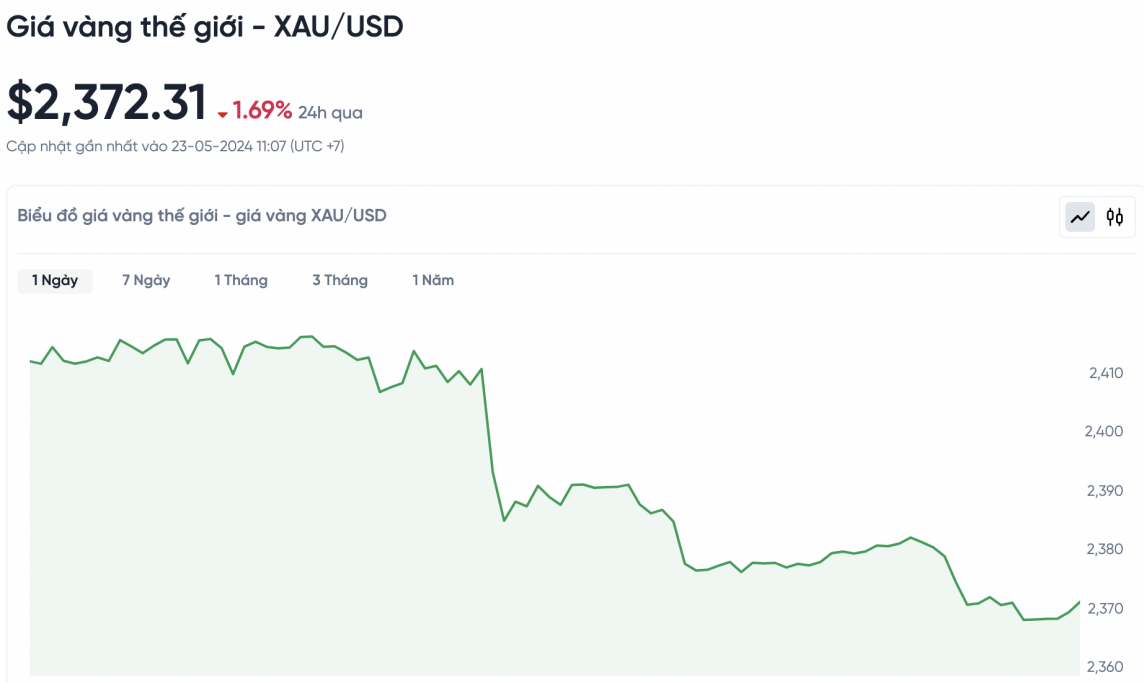The image size is (1144, 683).
Task: View the 1 Năm chart range
Action: (433, 281)
